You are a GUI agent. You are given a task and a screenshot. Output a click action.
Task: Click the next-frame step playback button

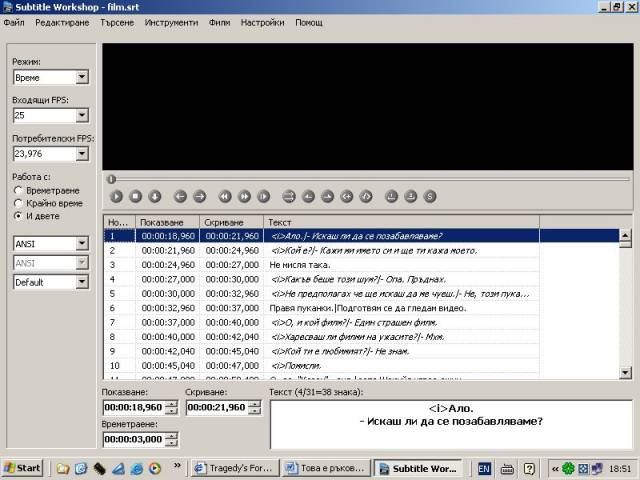tap(263, 197)
